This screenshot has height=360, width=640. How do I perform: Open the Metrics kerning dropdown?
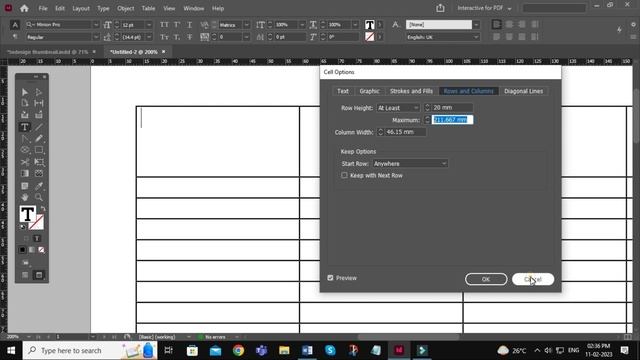247,25
